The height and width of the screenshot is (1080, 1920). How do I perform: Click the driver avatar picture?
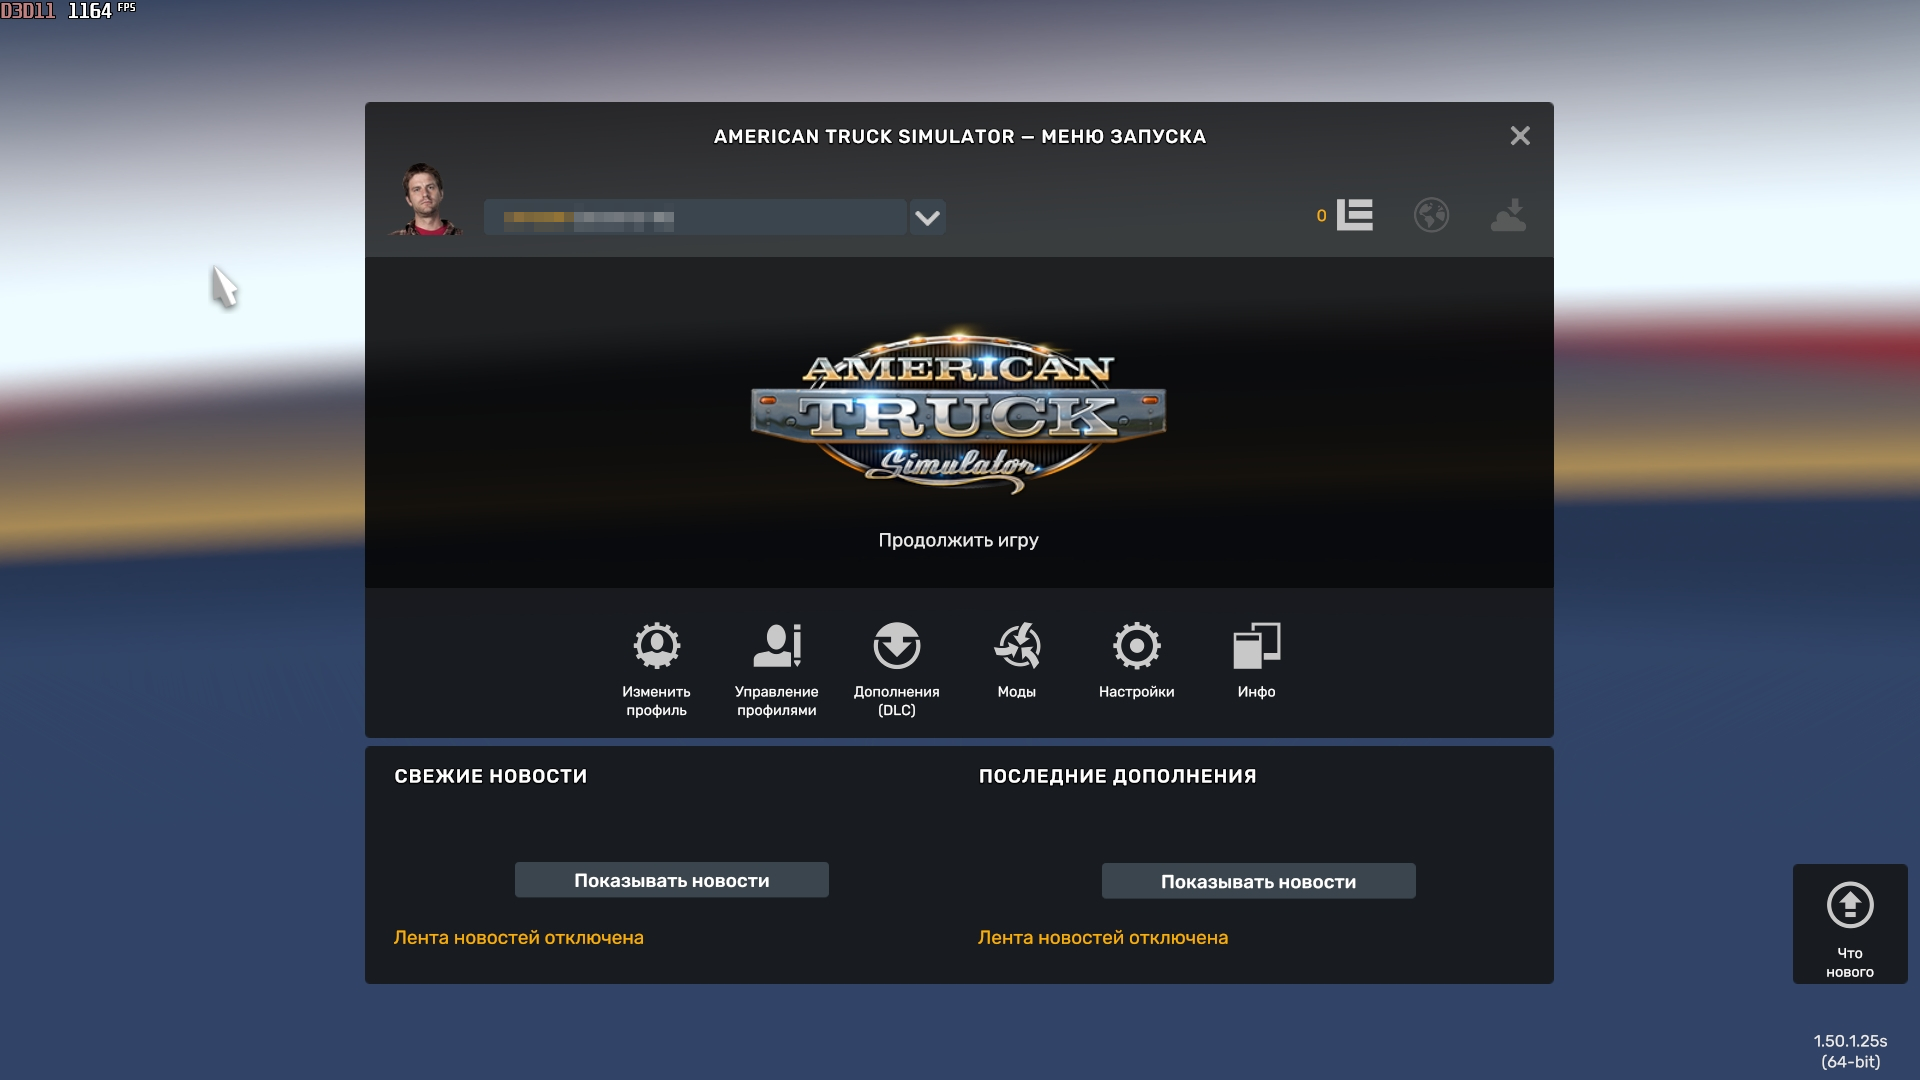pos(427,200)
